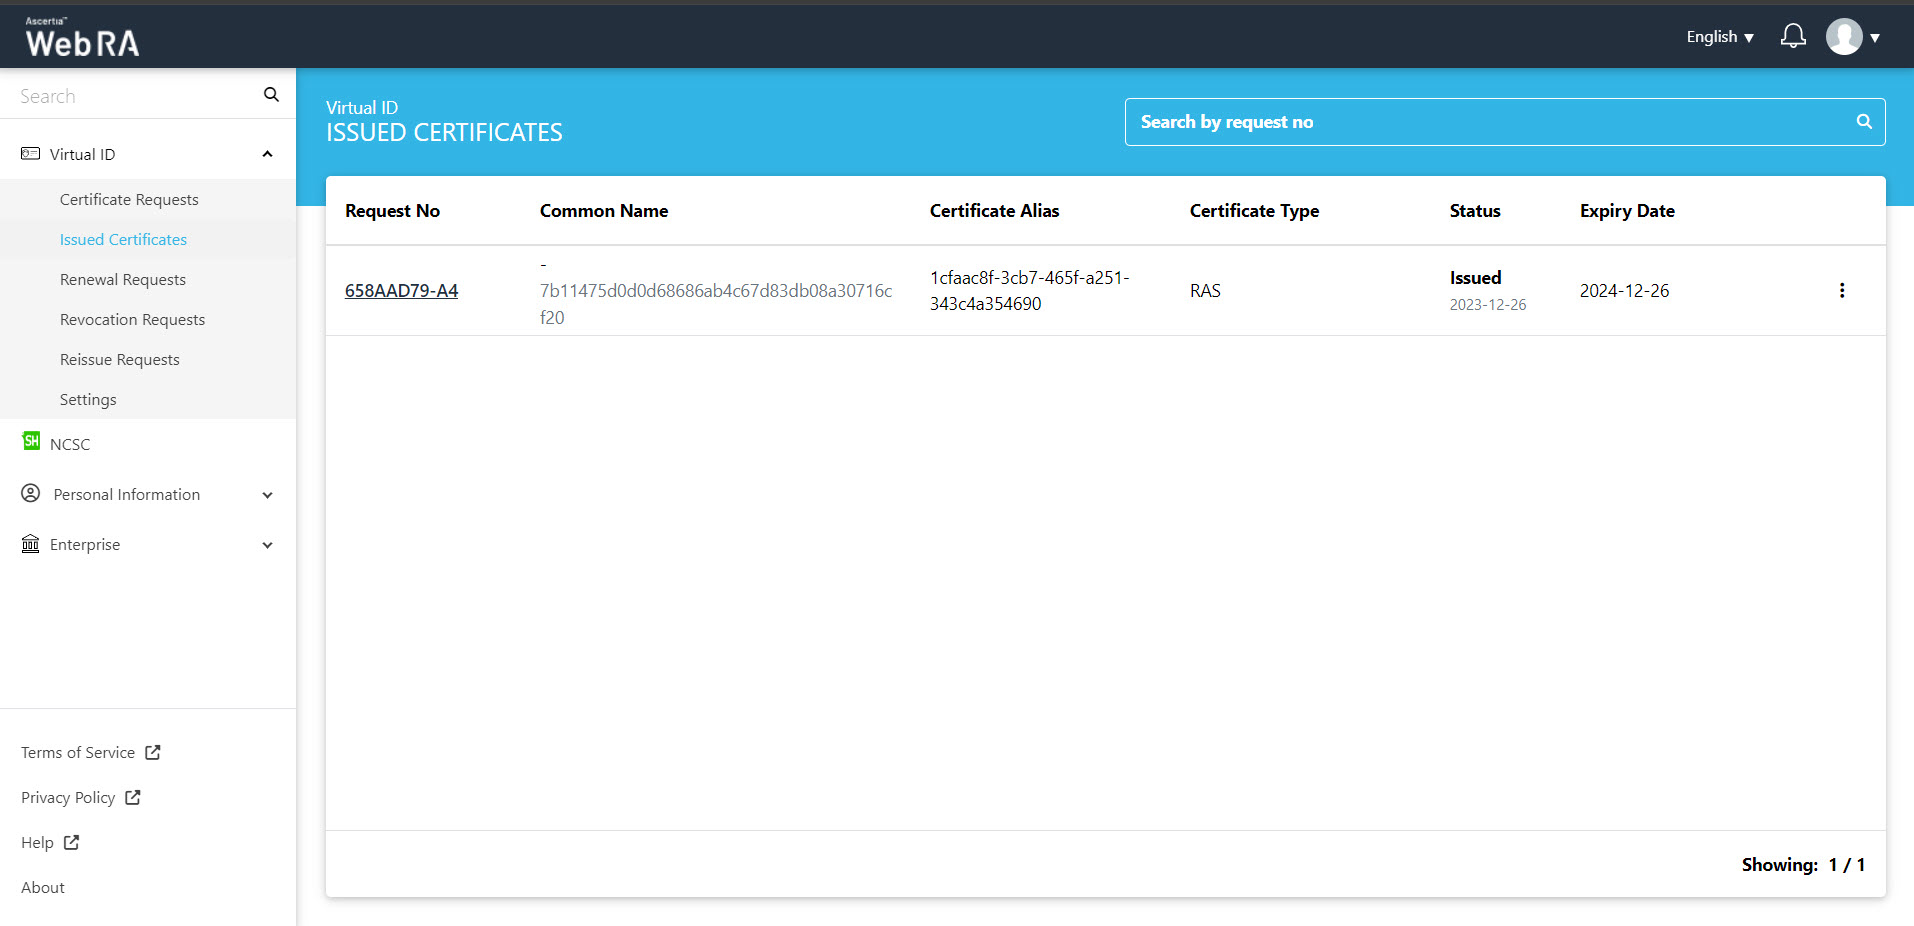Click the Status column header
This screenshot has height=926, width=1914.
coord(1475,211)
